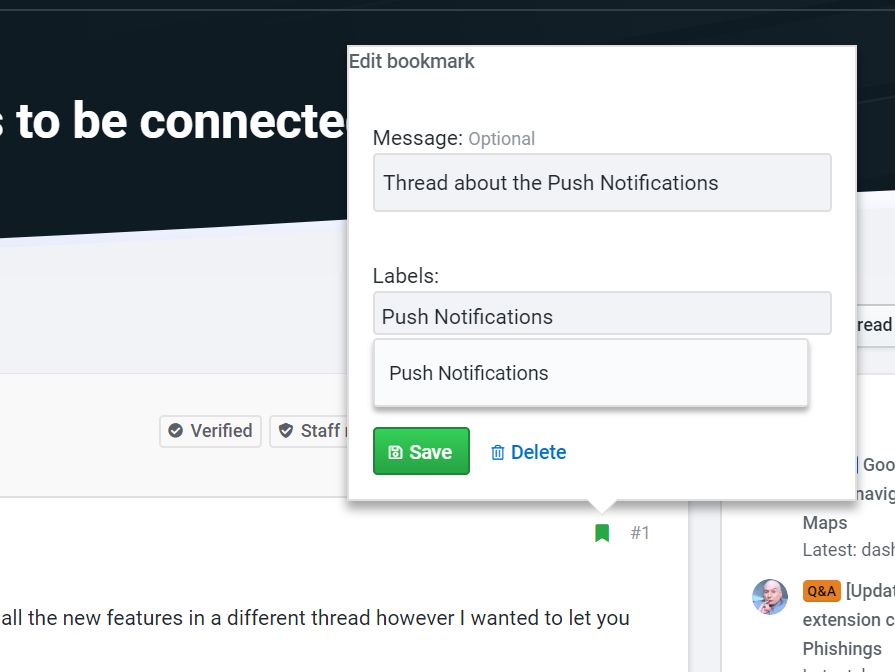Click the Verified badge text
Viewport: 895px width, 672px height.
[x=221, y=431]
